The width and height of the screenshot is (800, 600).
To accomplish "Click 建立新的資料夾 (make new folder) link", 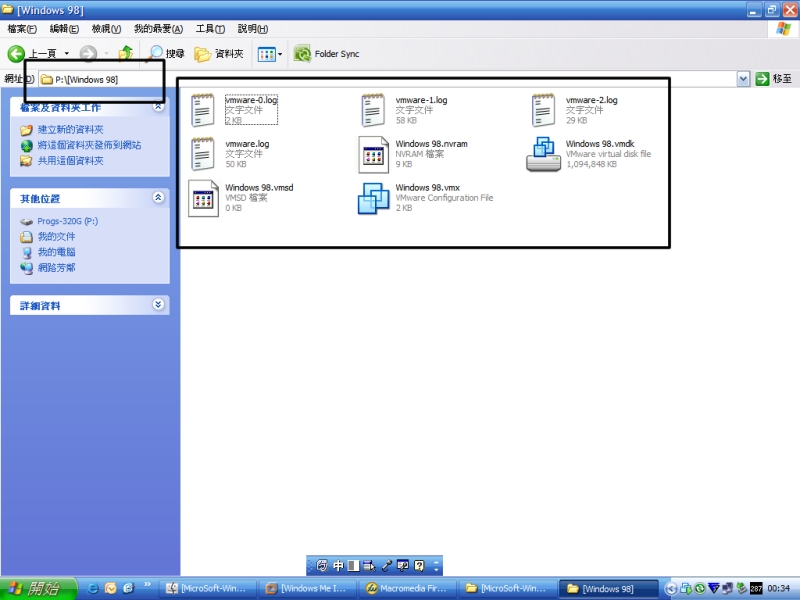I will (x=70, y=130).
